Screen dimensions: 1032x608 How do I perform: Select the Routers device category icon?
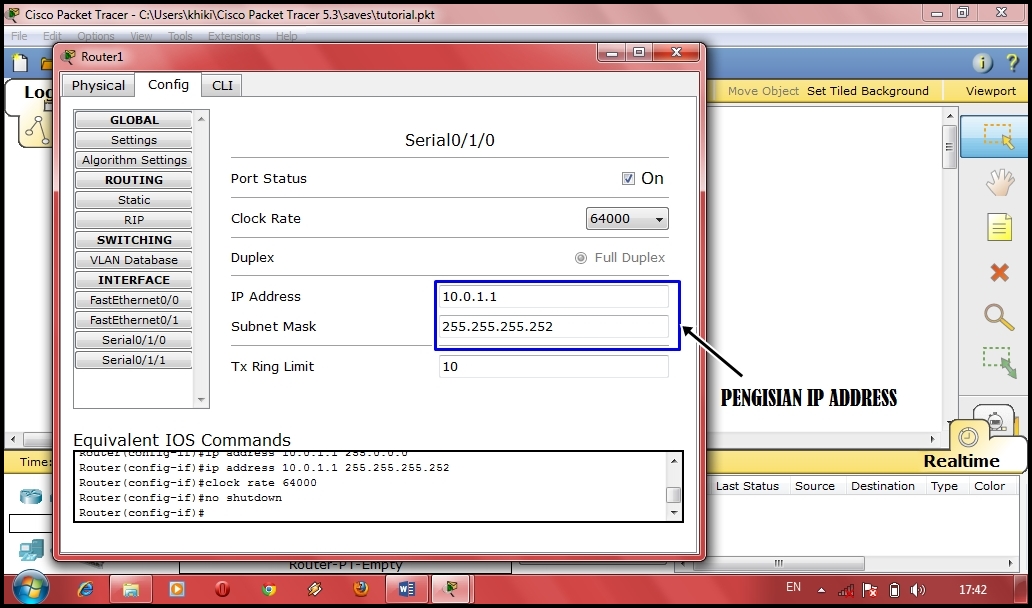pyautogui.click(x=30, y=495)
